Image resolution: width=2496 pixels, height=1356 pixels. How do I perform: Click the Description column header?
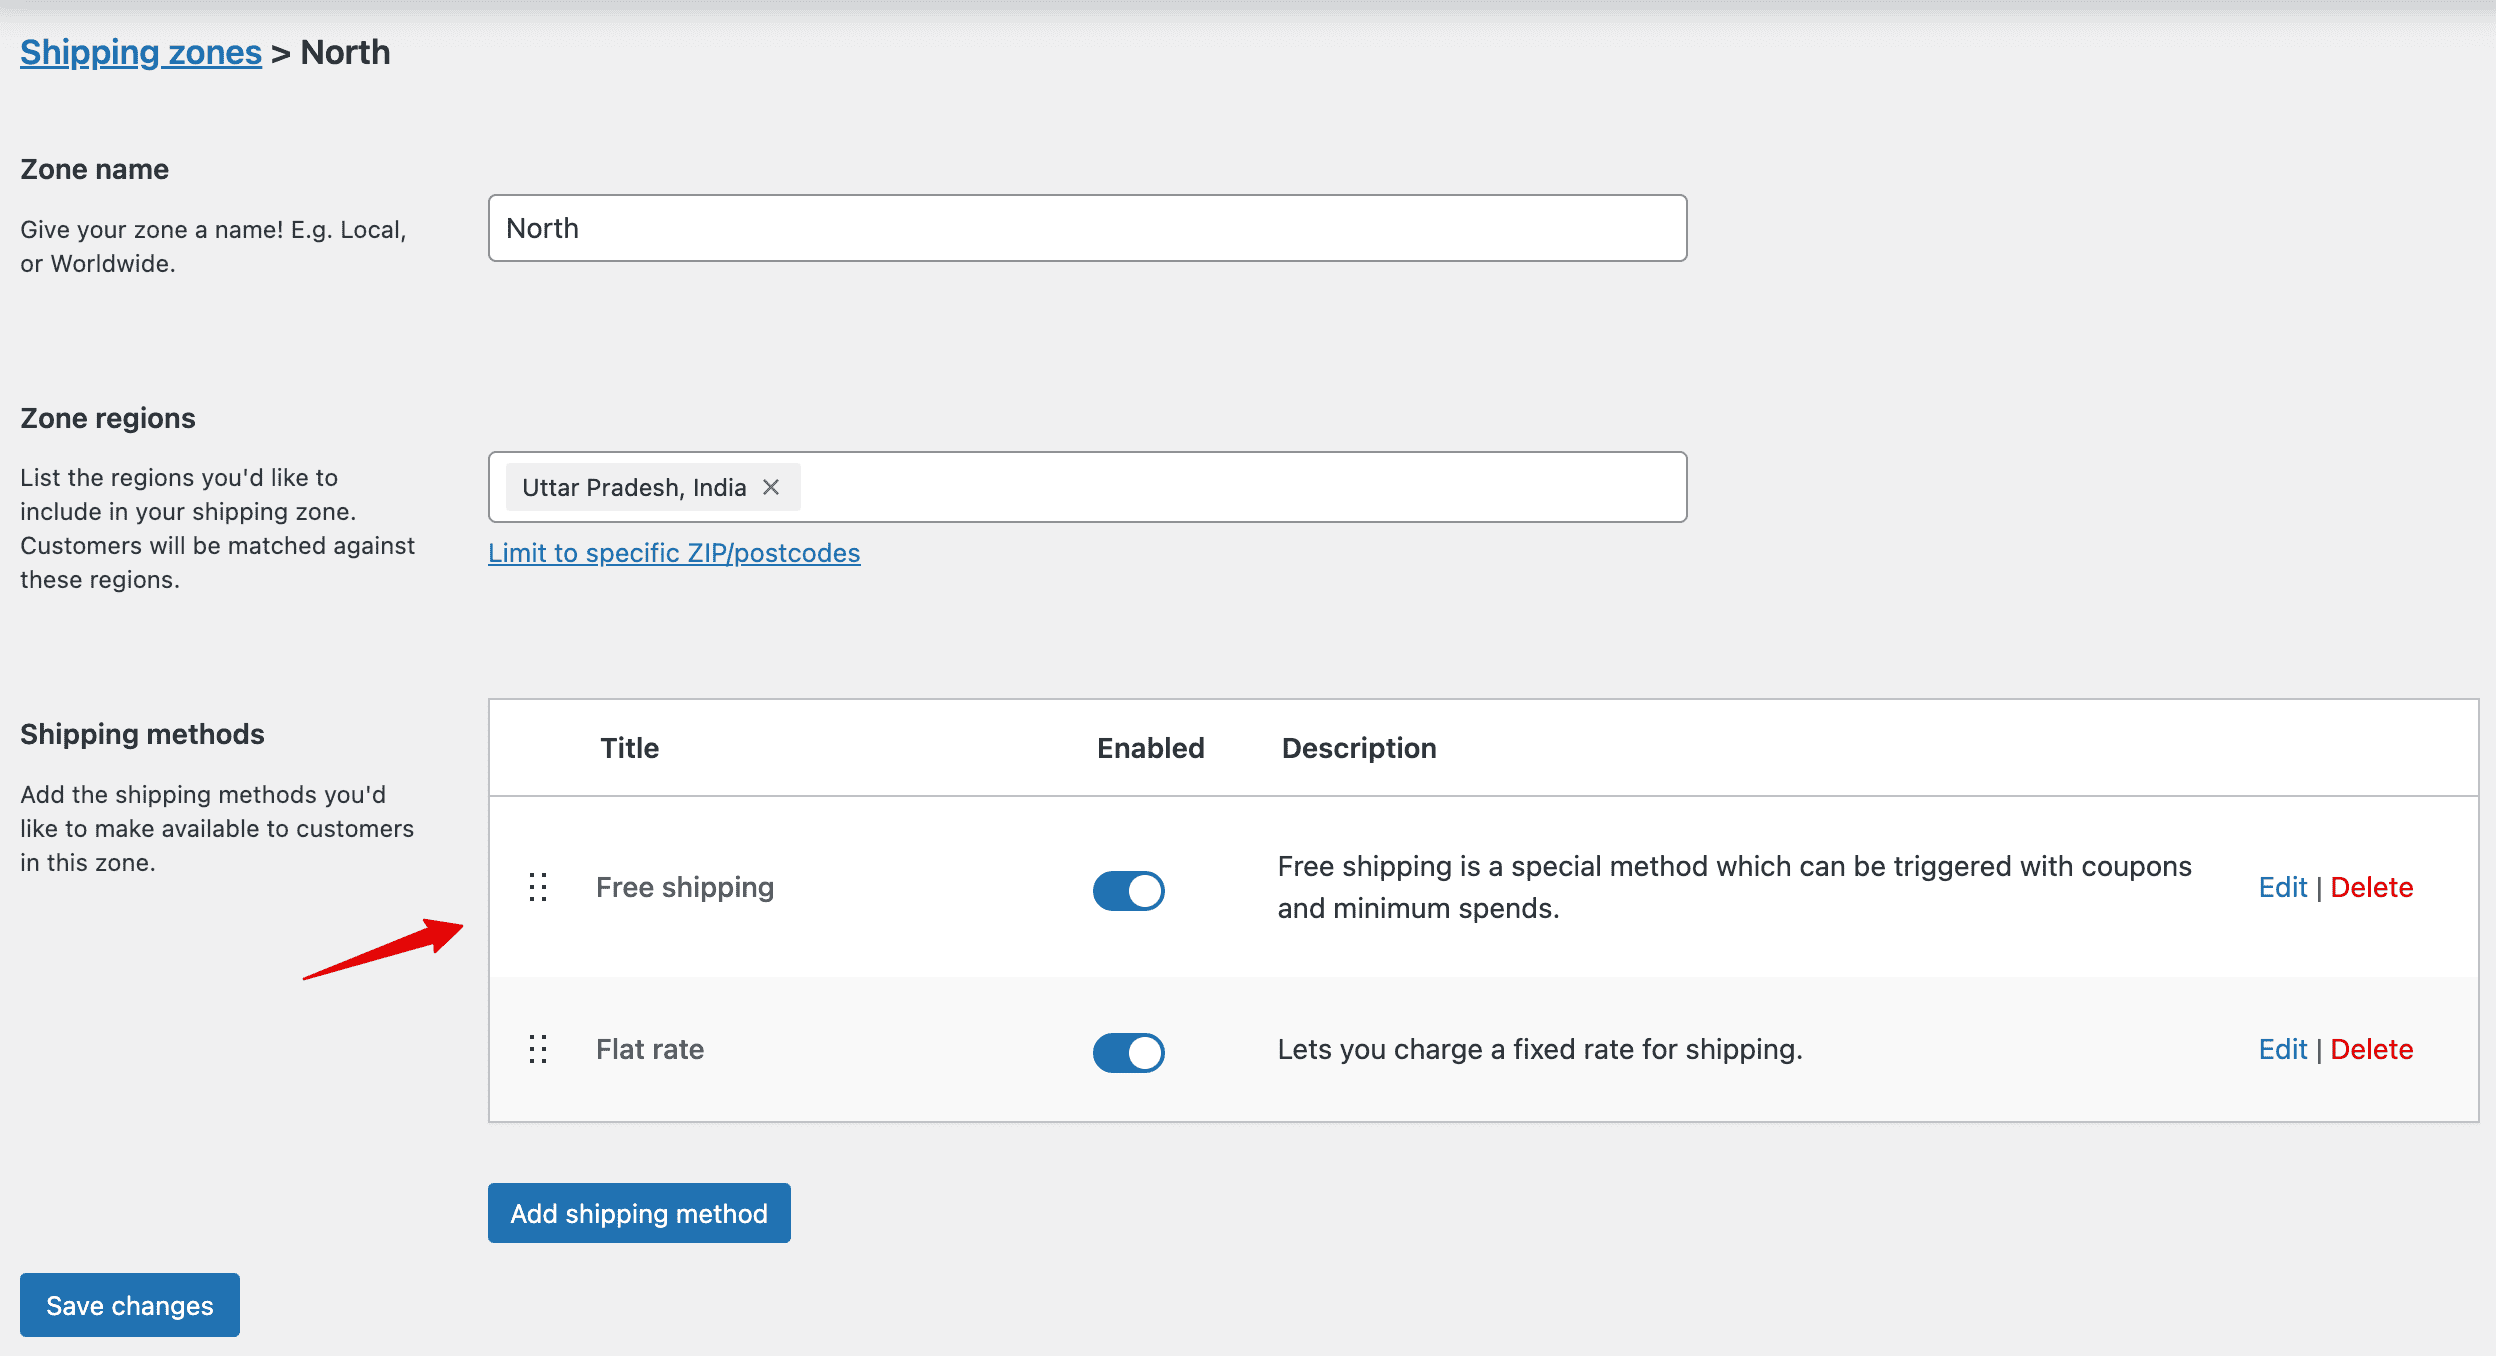1359,748
